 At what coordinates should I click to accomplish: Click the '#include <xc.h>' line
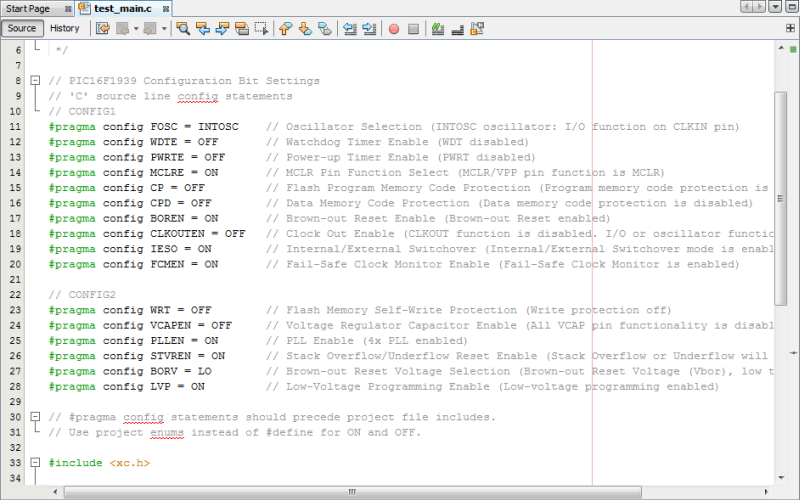pyautogui.click(x=99, y=463)
